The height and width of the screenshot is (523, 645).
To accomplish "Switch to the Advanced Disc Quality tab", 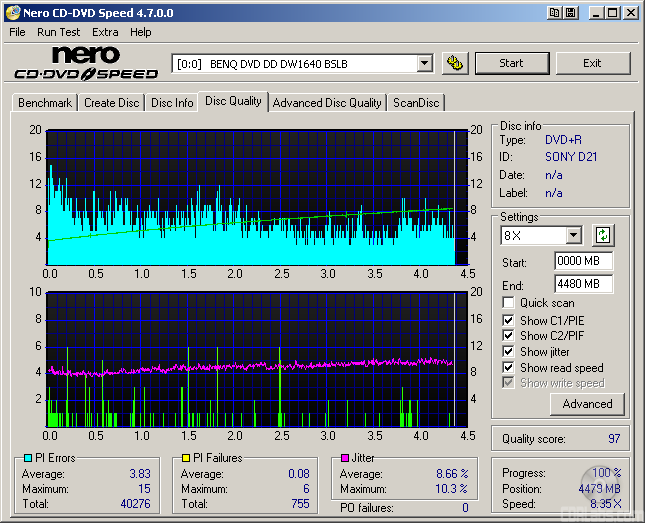I will pyautogui.click(x=327, y=103).
